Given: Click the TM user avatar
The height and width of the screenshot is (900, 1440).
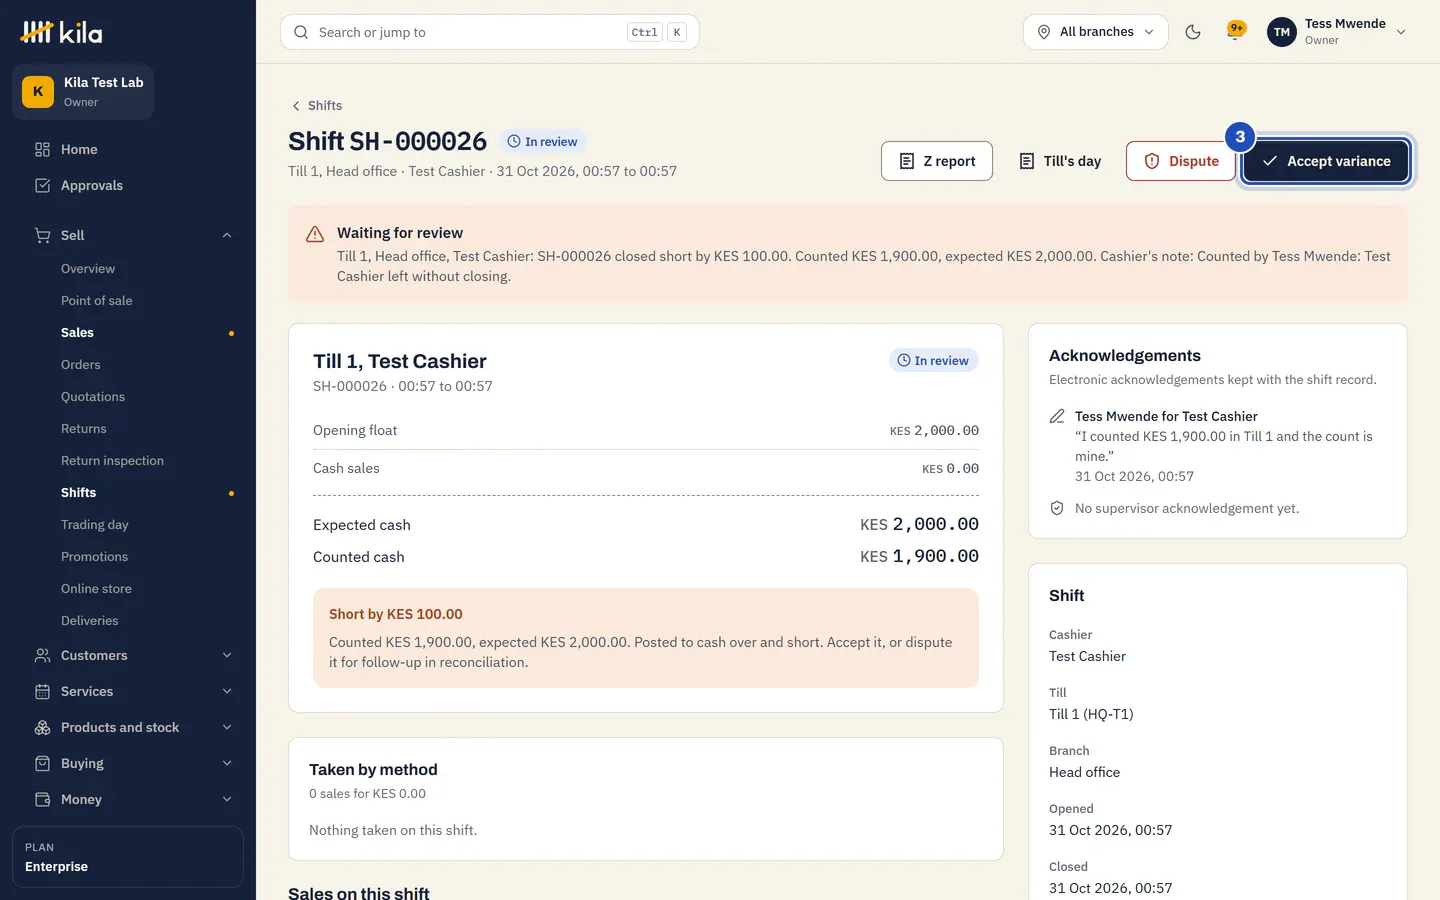Looking at the screenshot, I should tap(1281, 32).
